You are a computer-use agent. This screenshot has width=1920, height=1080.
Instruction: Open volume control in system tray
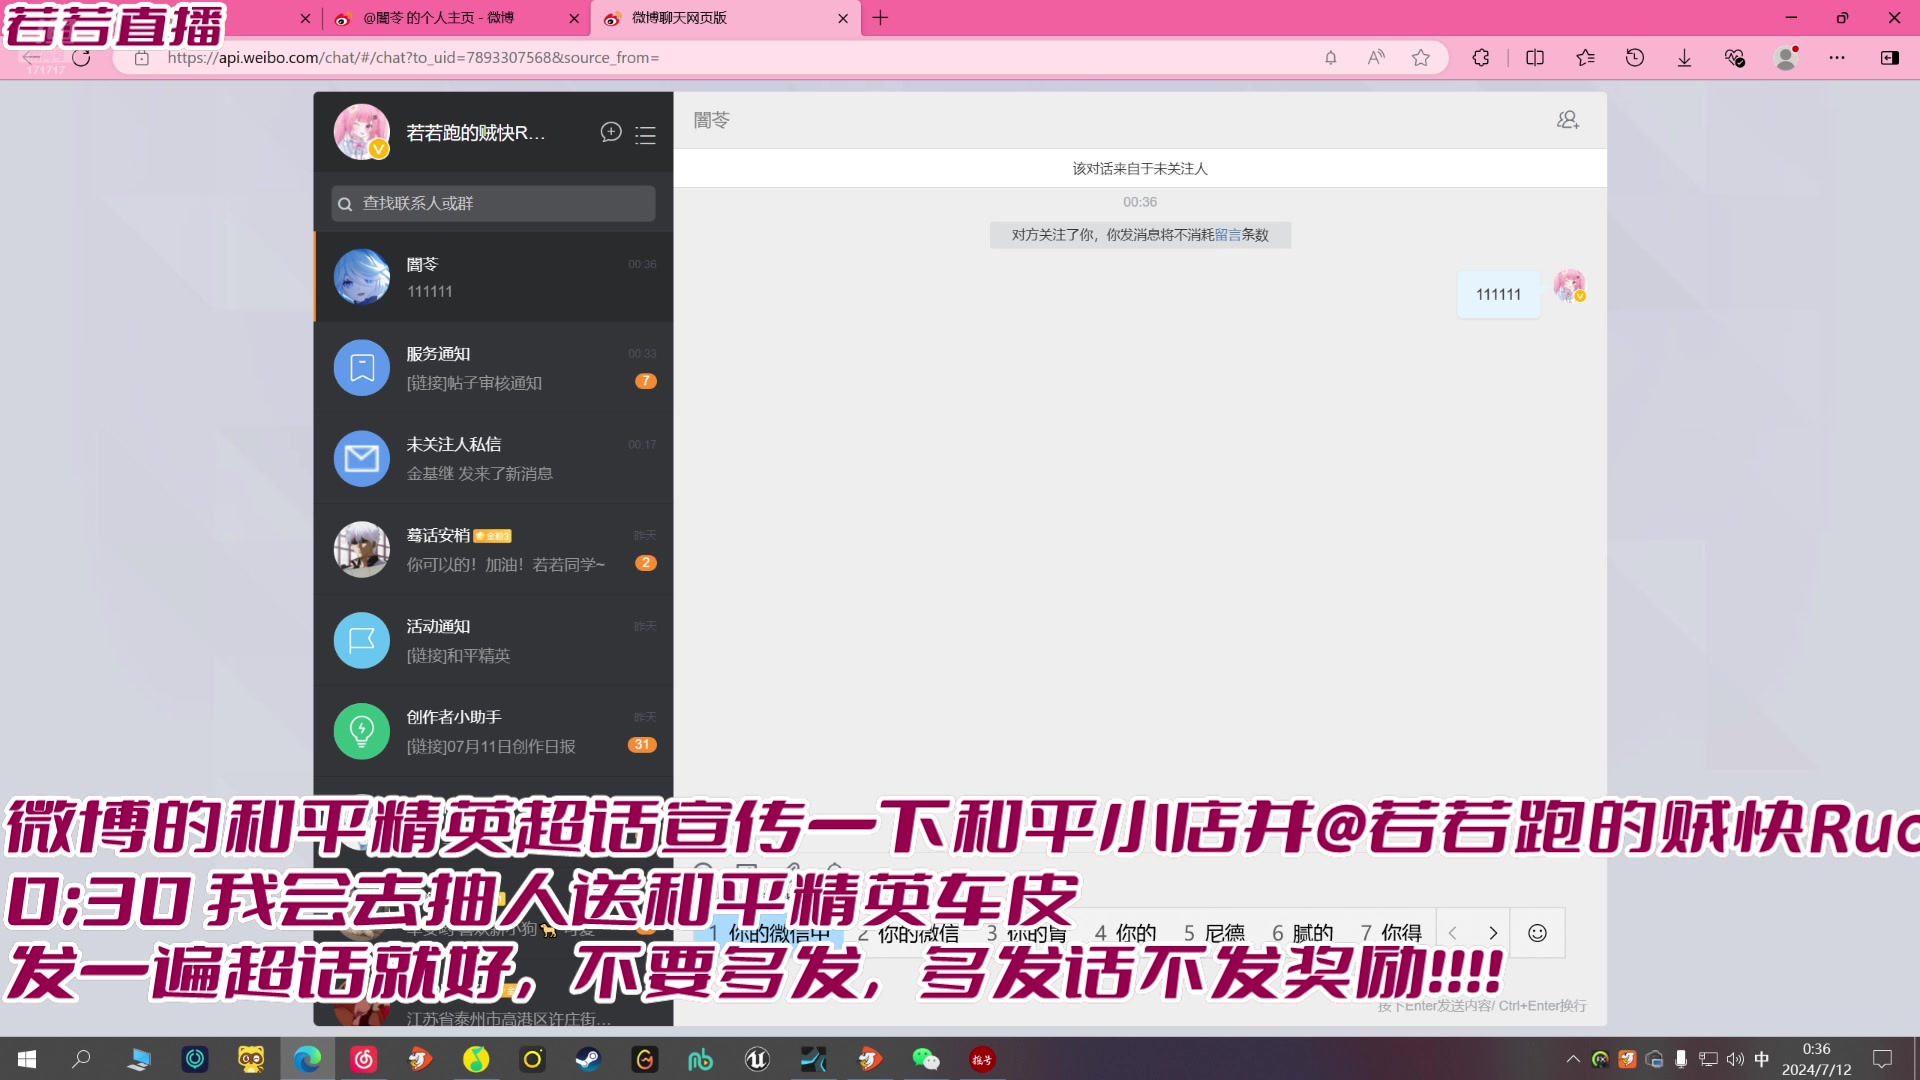pyautogui.click(x=1735, y=1059)
